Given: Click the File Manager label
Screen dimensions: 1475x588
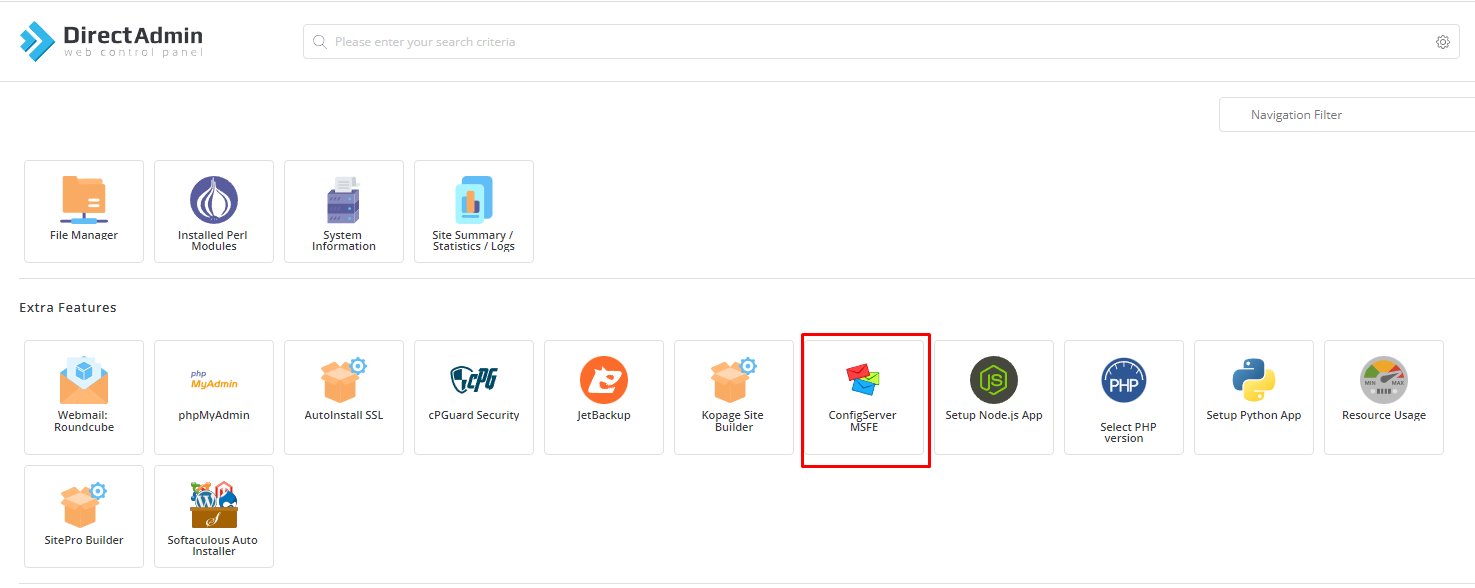Looking at the screenshot, I should 84,235.
